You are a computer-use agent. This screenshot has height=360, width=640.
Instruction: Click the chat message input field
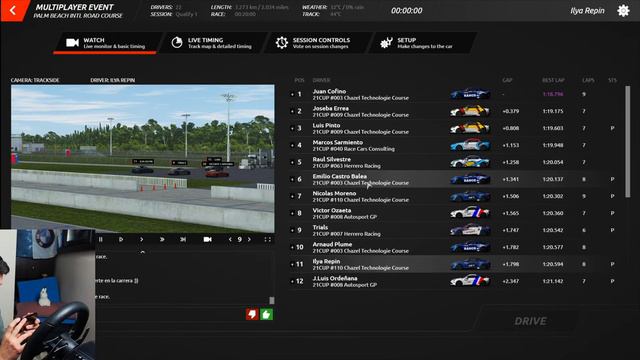coord(169,314)
